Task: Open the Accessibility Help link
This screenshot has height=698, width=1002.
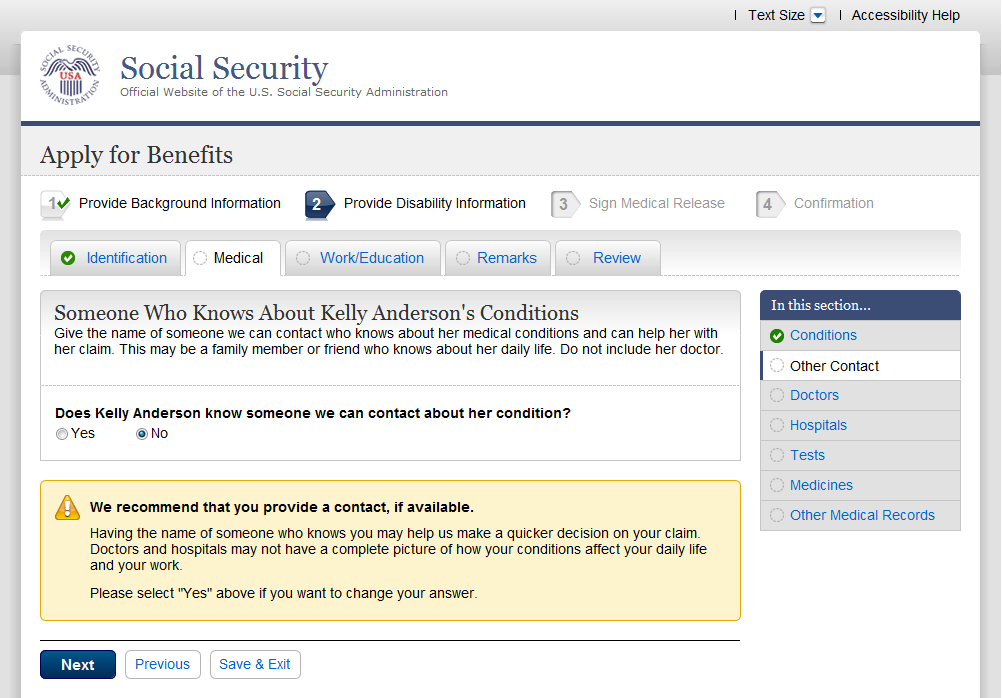Action: 905,15
